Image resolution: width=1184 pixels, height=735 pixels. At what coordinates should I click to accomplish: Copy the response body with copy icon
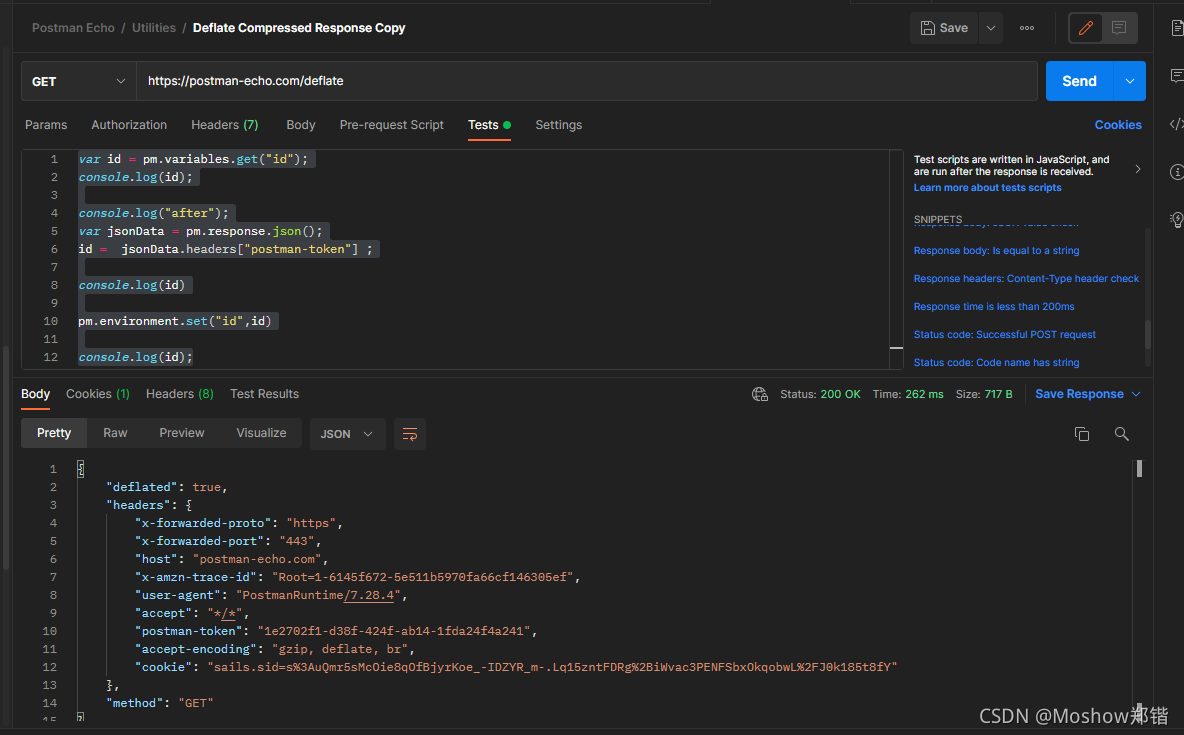click(x=1081, y=434)
